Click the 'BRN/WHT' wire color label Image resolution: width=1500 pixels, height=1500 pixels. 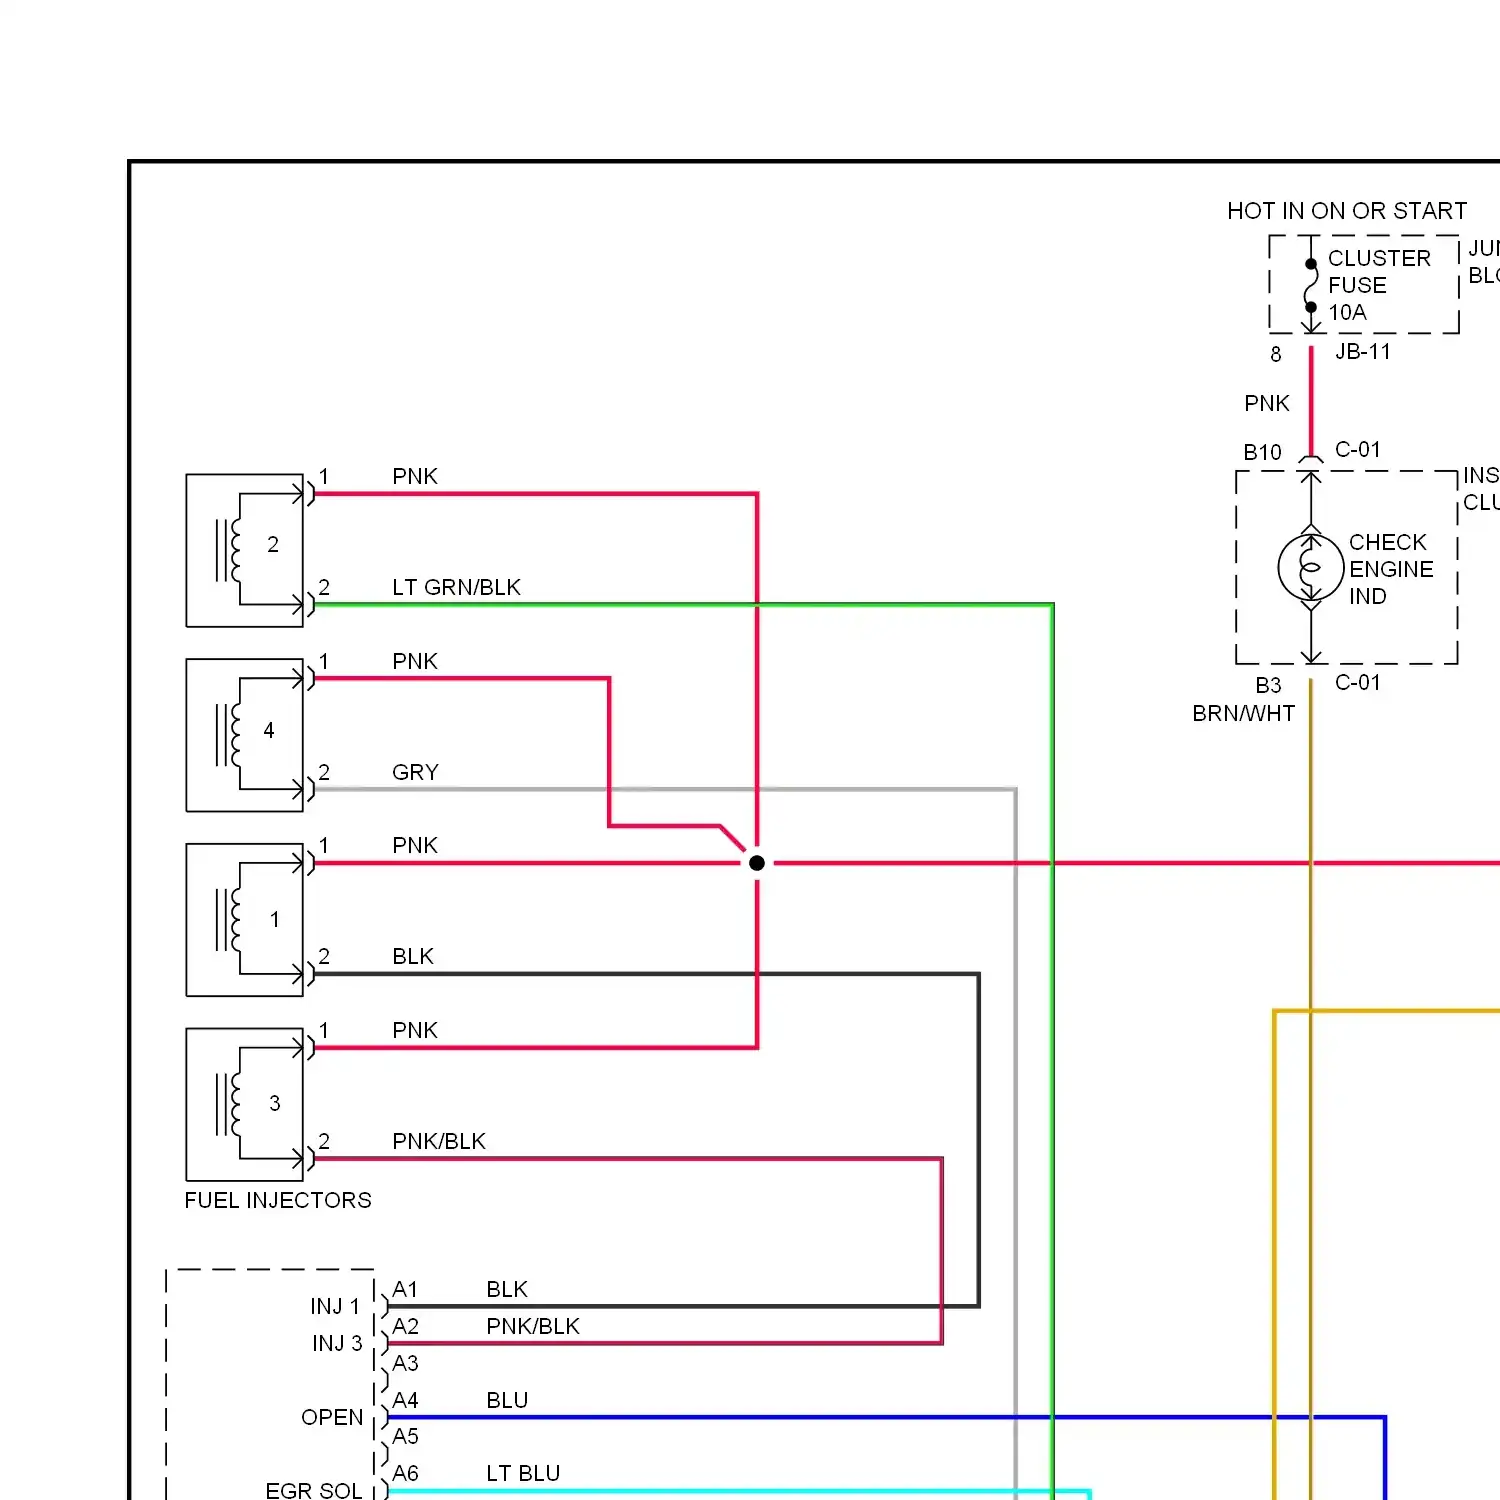[x=1244, y=713]
